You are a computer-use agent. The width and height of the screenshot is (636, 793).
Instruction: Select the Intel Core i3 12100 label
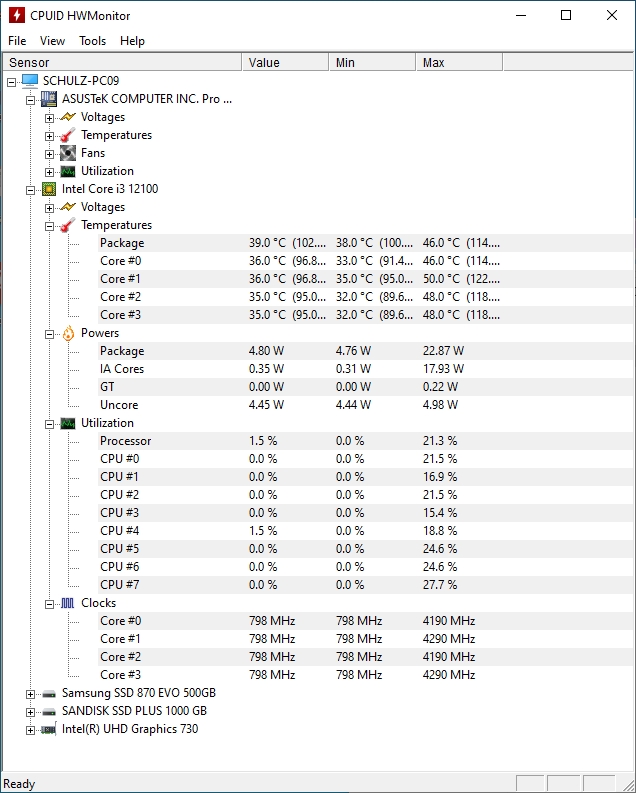click(110, 189)
